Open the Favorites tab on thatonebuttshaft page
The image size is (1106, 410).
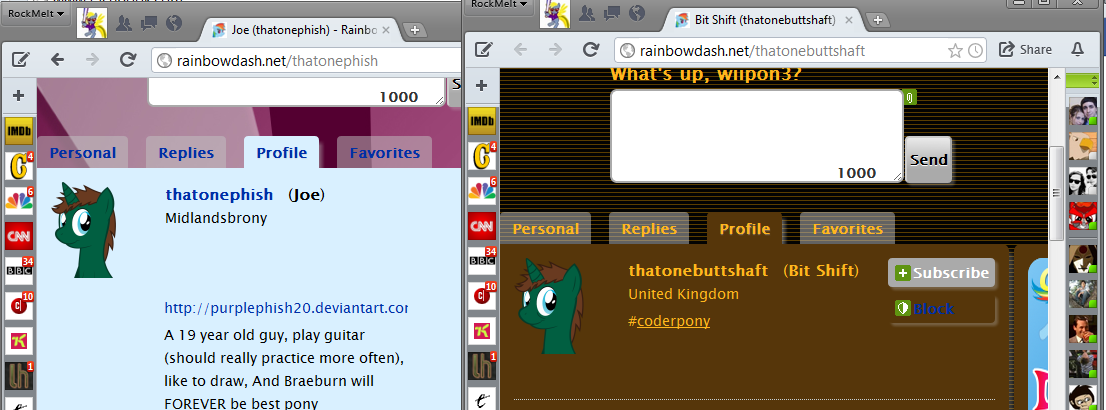coord(847,229)
